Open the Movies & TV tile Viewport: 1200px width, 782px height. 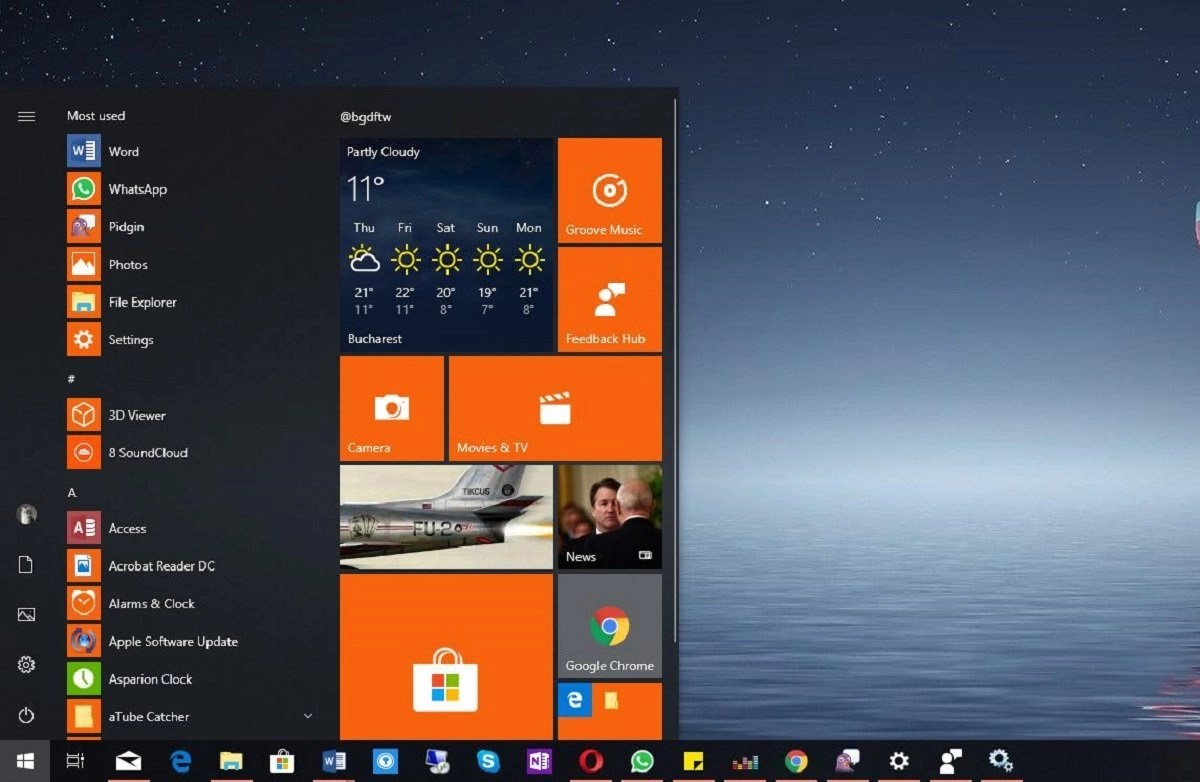555,408
